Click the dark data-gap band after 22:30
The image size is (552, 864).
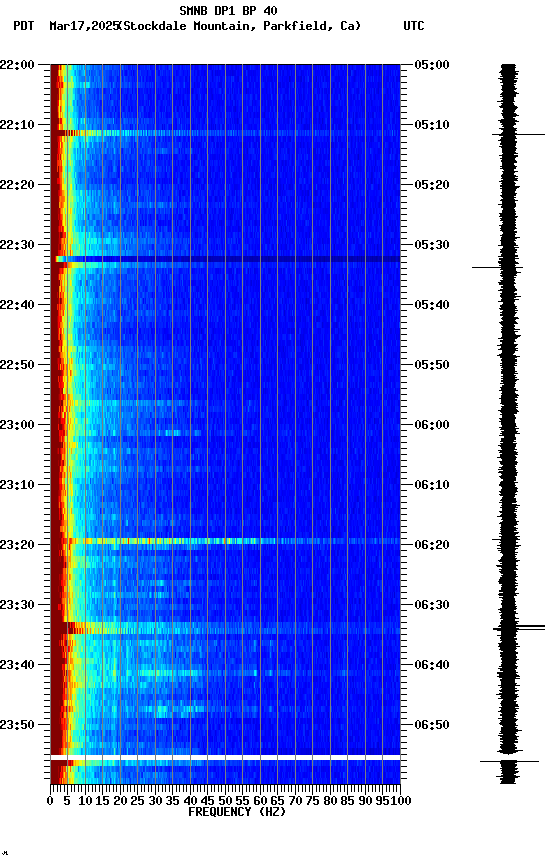225,259
